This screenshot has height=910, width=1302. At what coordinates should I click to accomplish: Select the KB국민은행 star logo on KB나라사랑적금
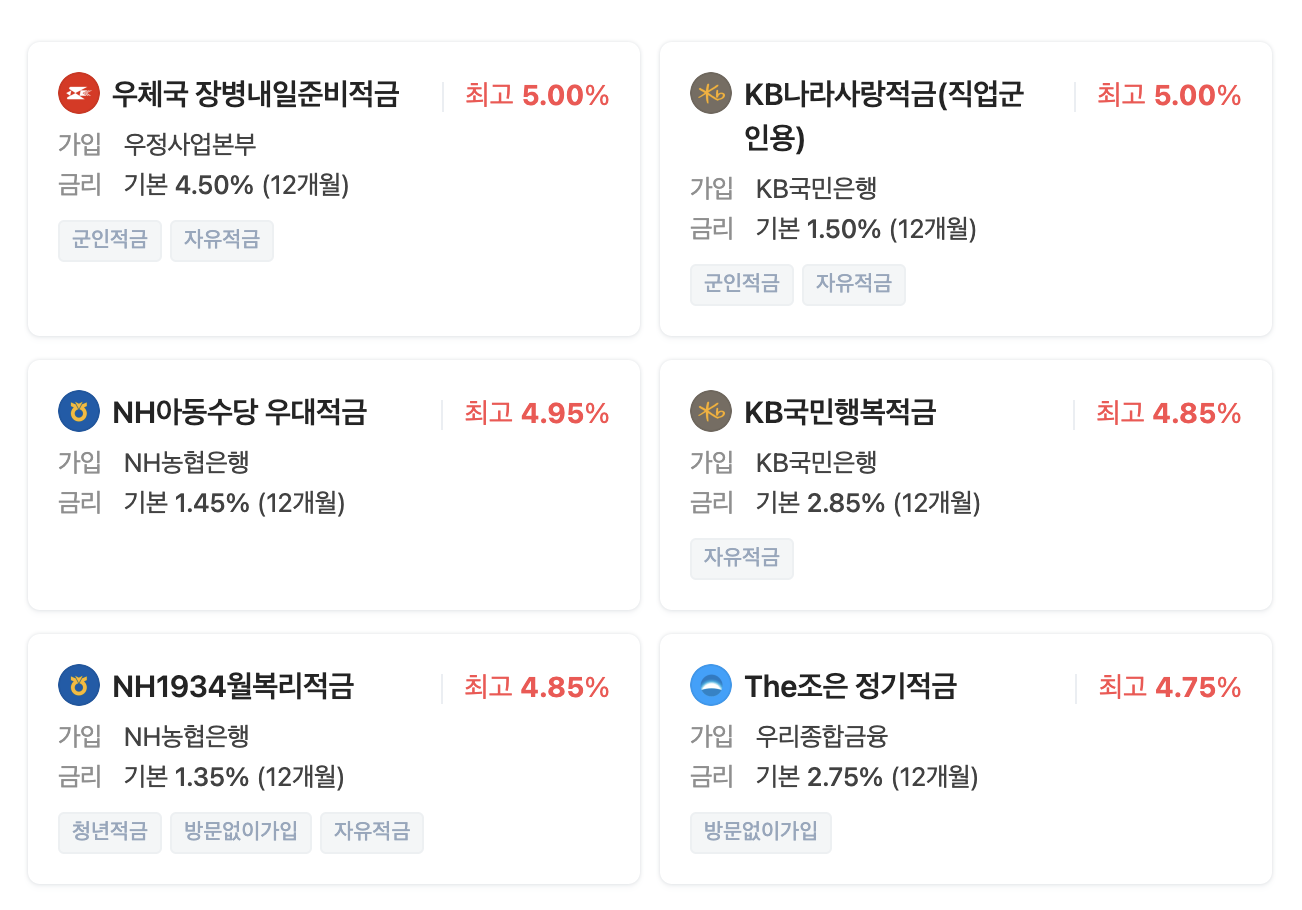coord(711,94)
